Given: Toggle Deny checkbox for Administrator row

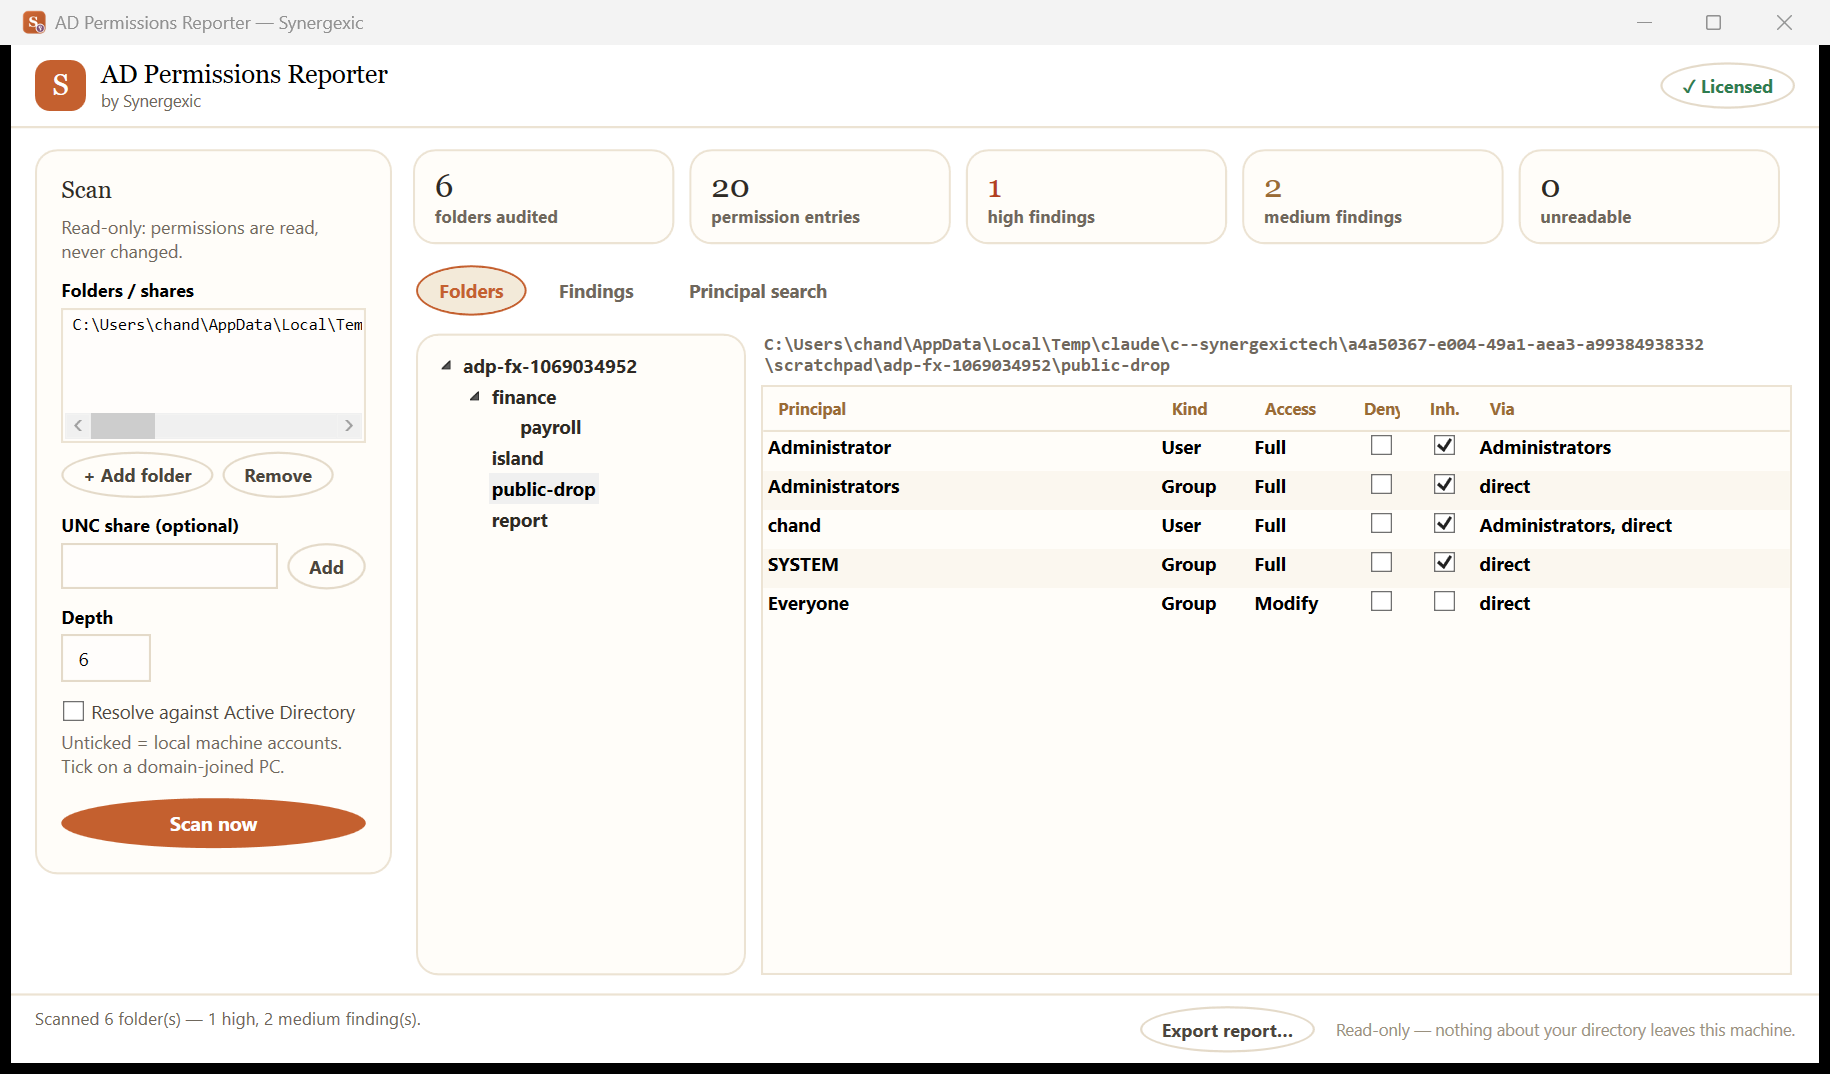Looking at the screenshot, I should pos(1381,446).
